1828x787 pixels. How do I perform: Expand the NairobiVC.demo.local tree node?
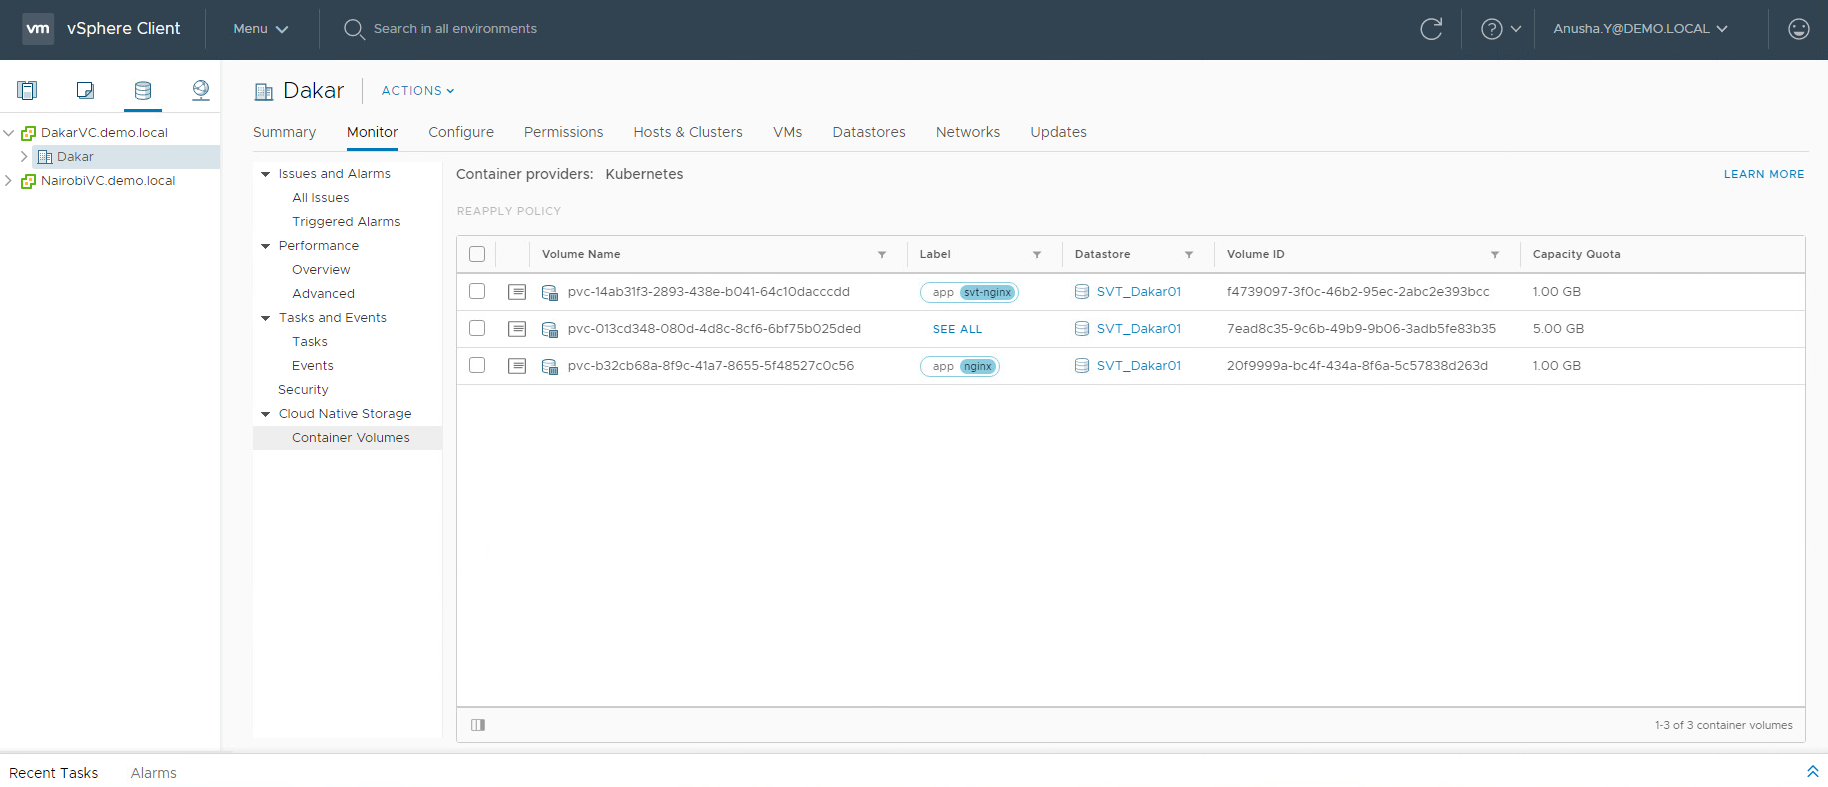[x=9, y=181]
